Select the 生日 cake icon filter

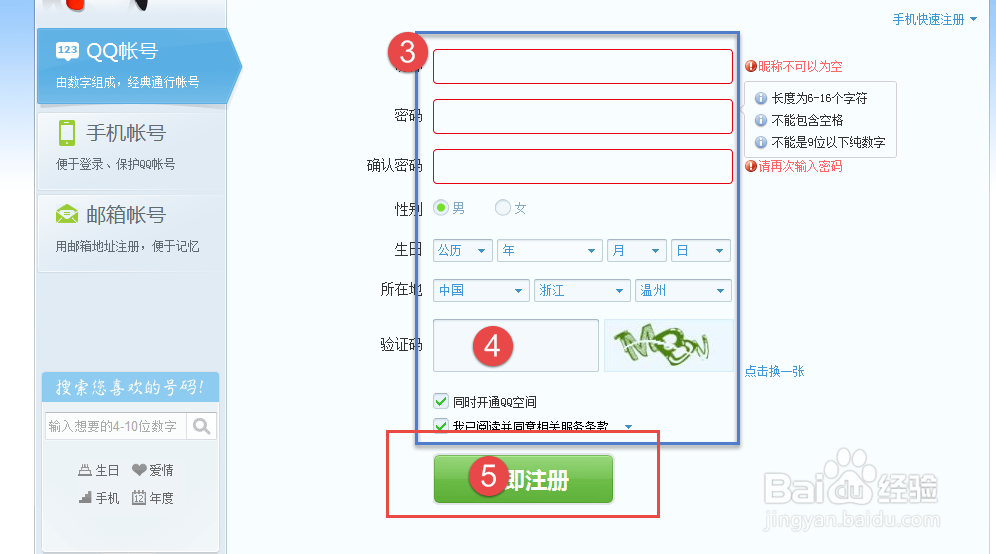[85, 470]
